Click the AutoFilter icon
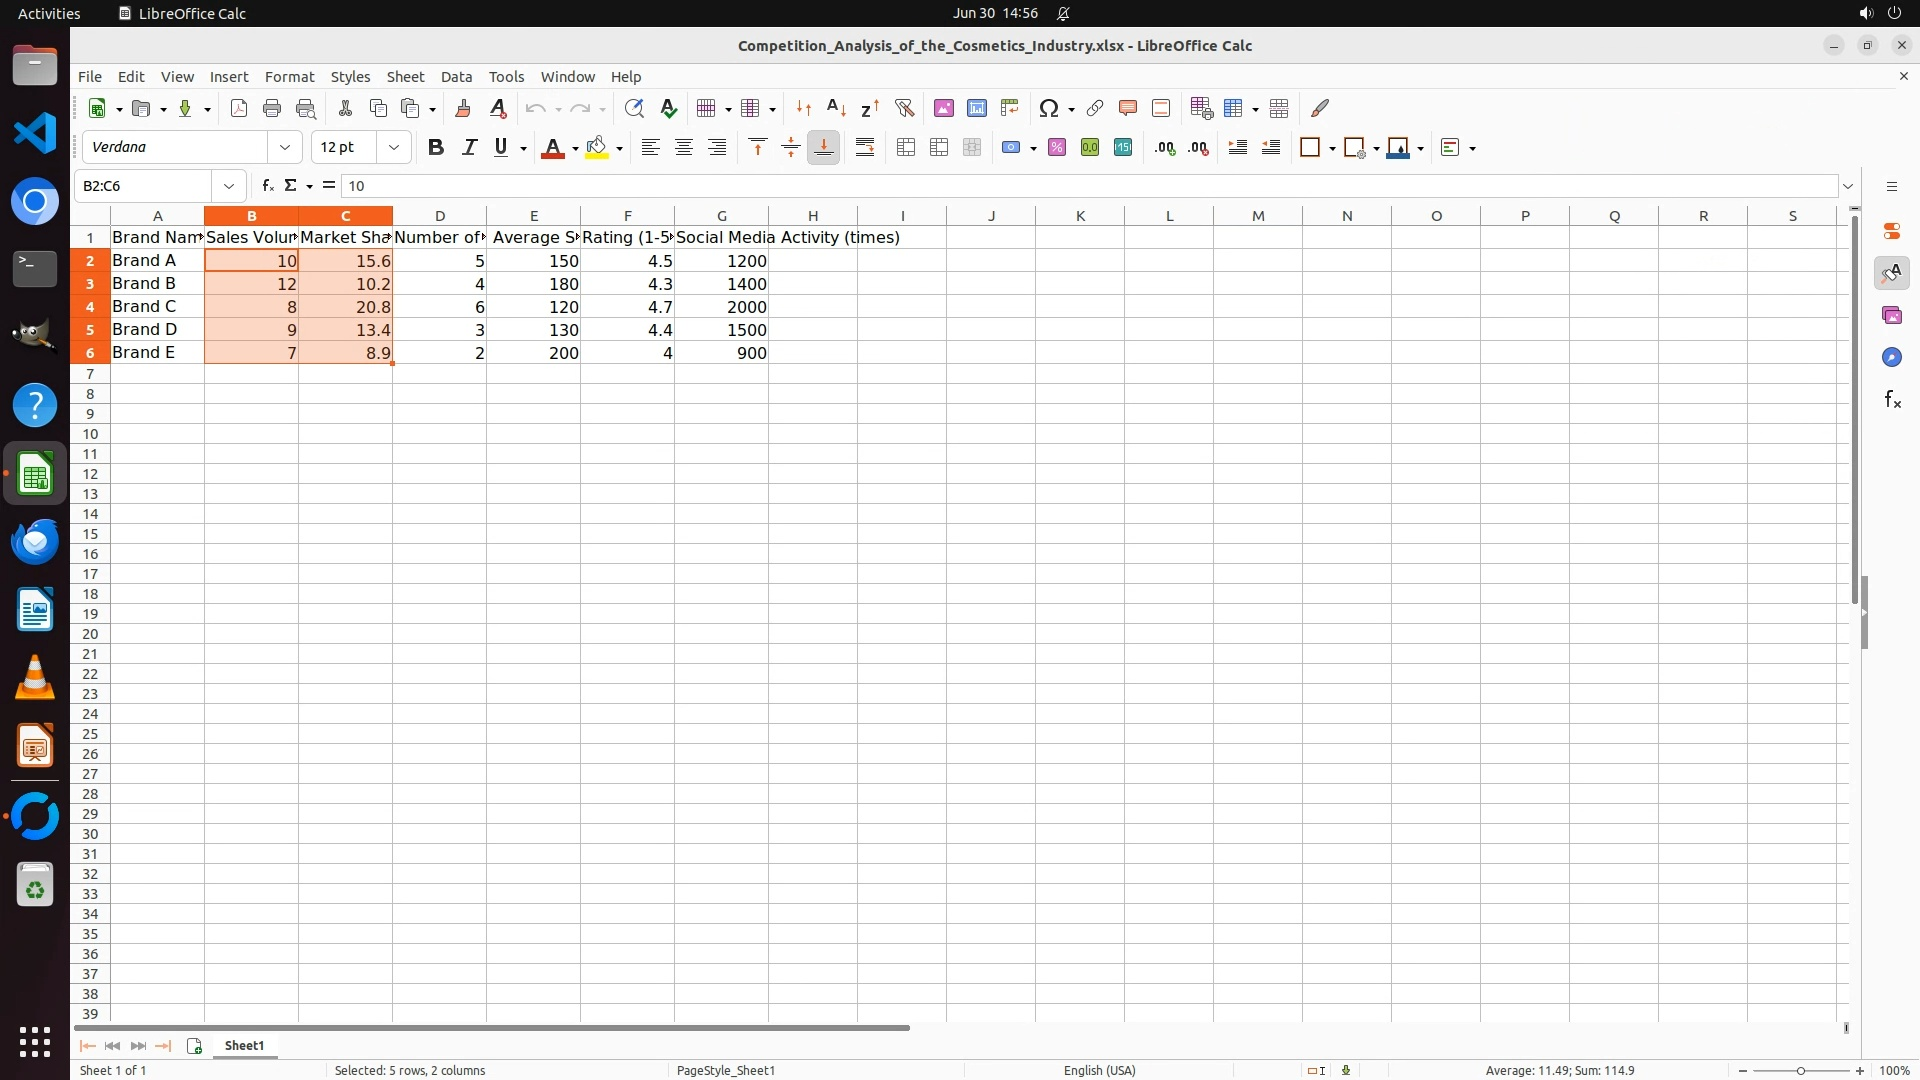The height and width of the screenshot is (1080, 1920). click(904, 108)
